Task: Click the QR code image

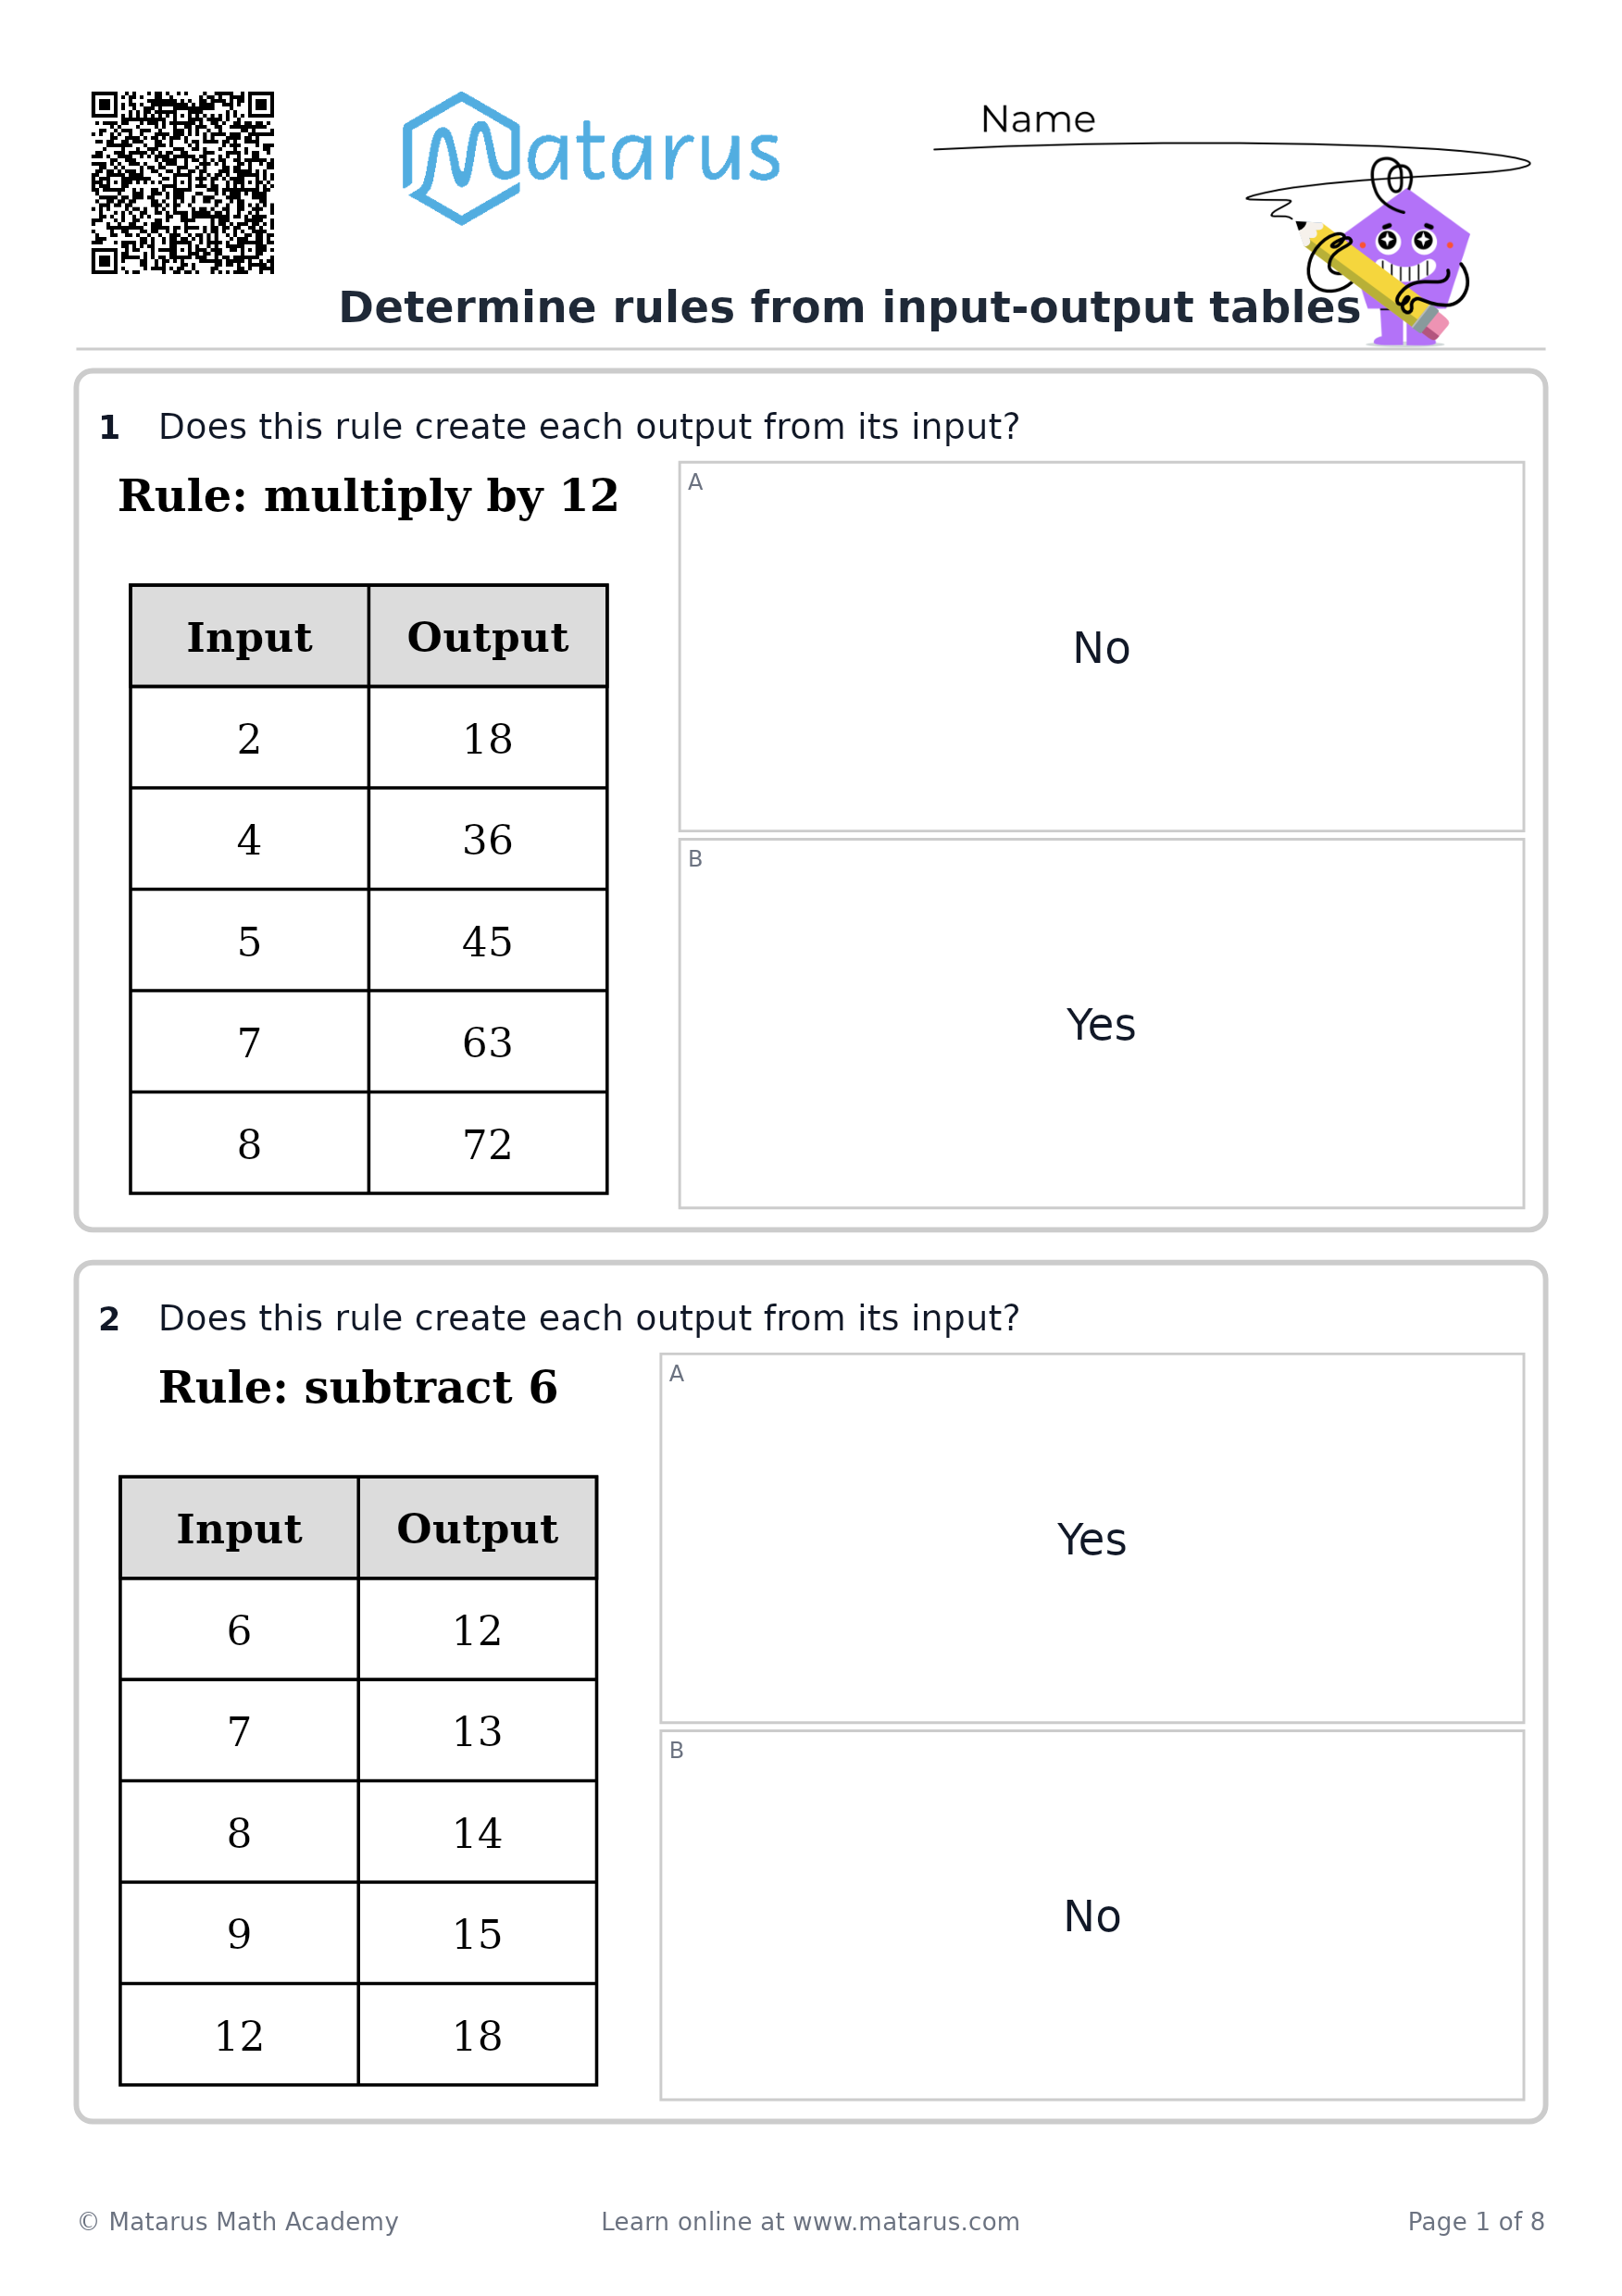Action: coord(183,183)
